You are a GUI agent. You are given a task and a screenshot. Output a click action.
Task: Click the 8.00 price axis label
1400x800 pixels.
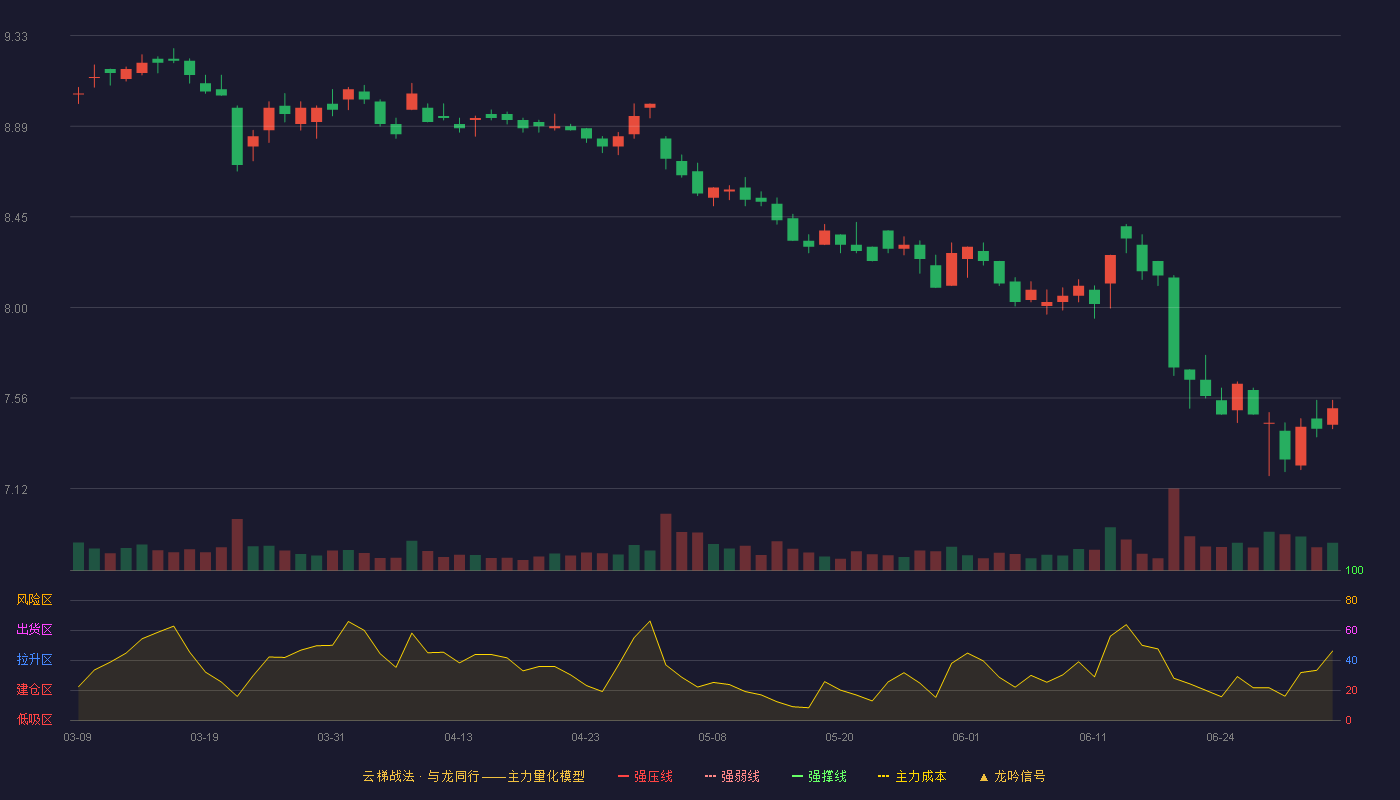pos(16,308)
